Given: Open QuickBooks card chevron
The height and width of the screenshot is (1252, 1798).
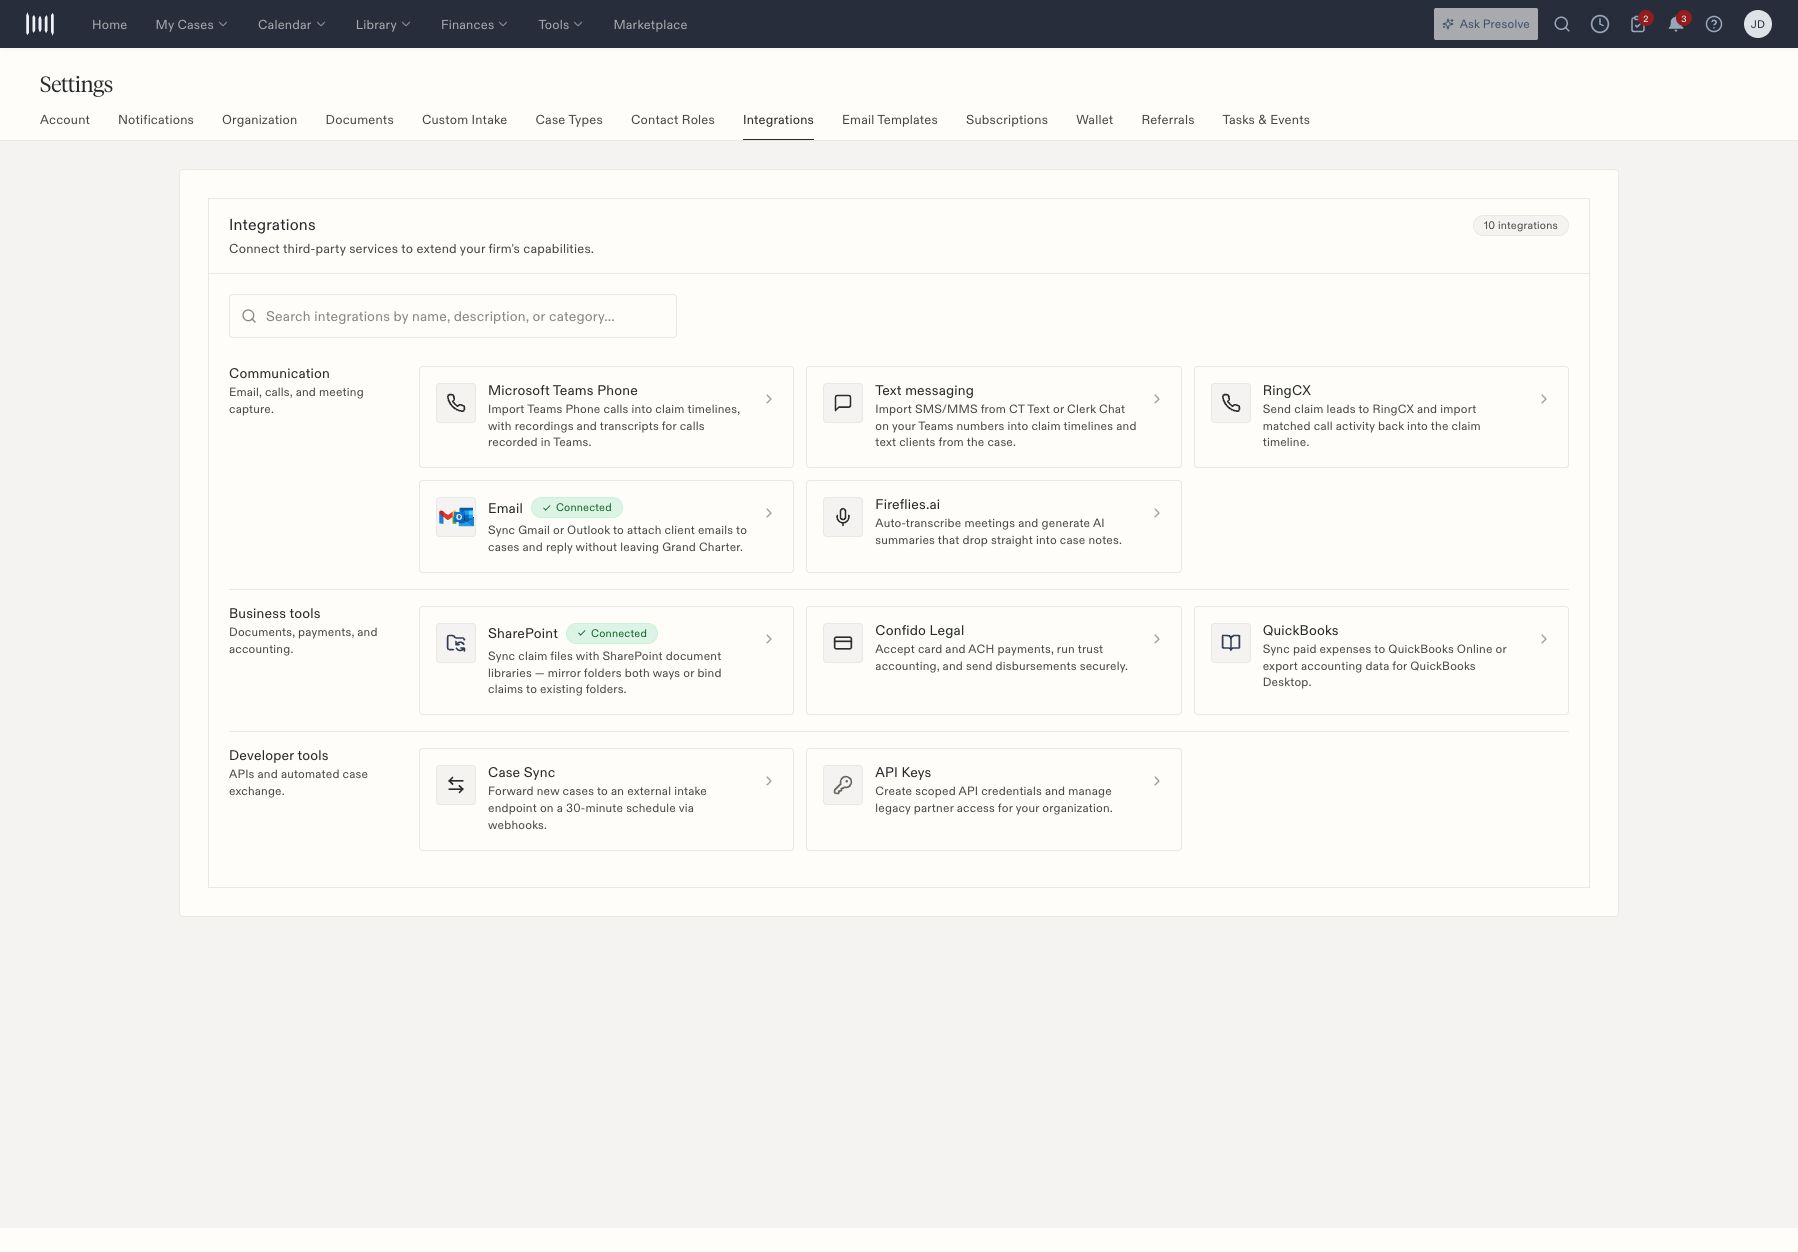Looking at the screenshot, I should tap(1544, 639).
